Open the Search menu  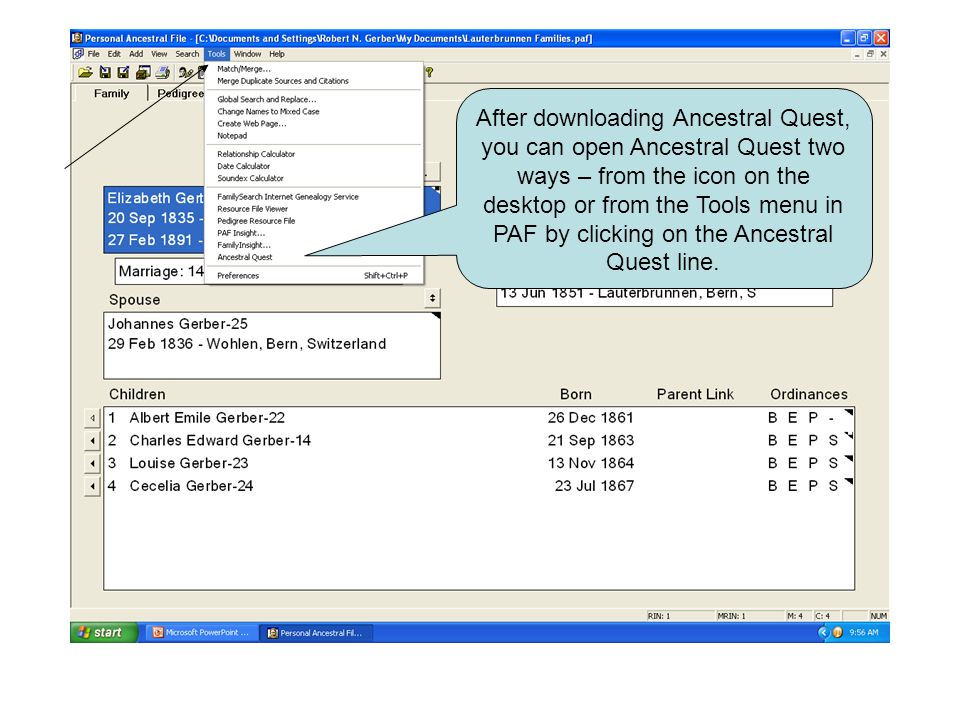pyautogui.click(x=187, y=54)
